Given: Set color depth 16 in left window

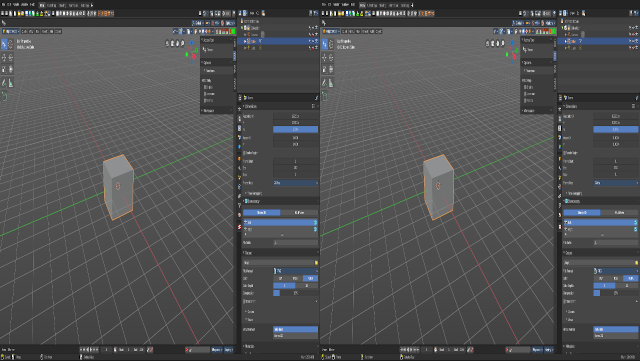Looking at the screenshot, I should 307,285.
